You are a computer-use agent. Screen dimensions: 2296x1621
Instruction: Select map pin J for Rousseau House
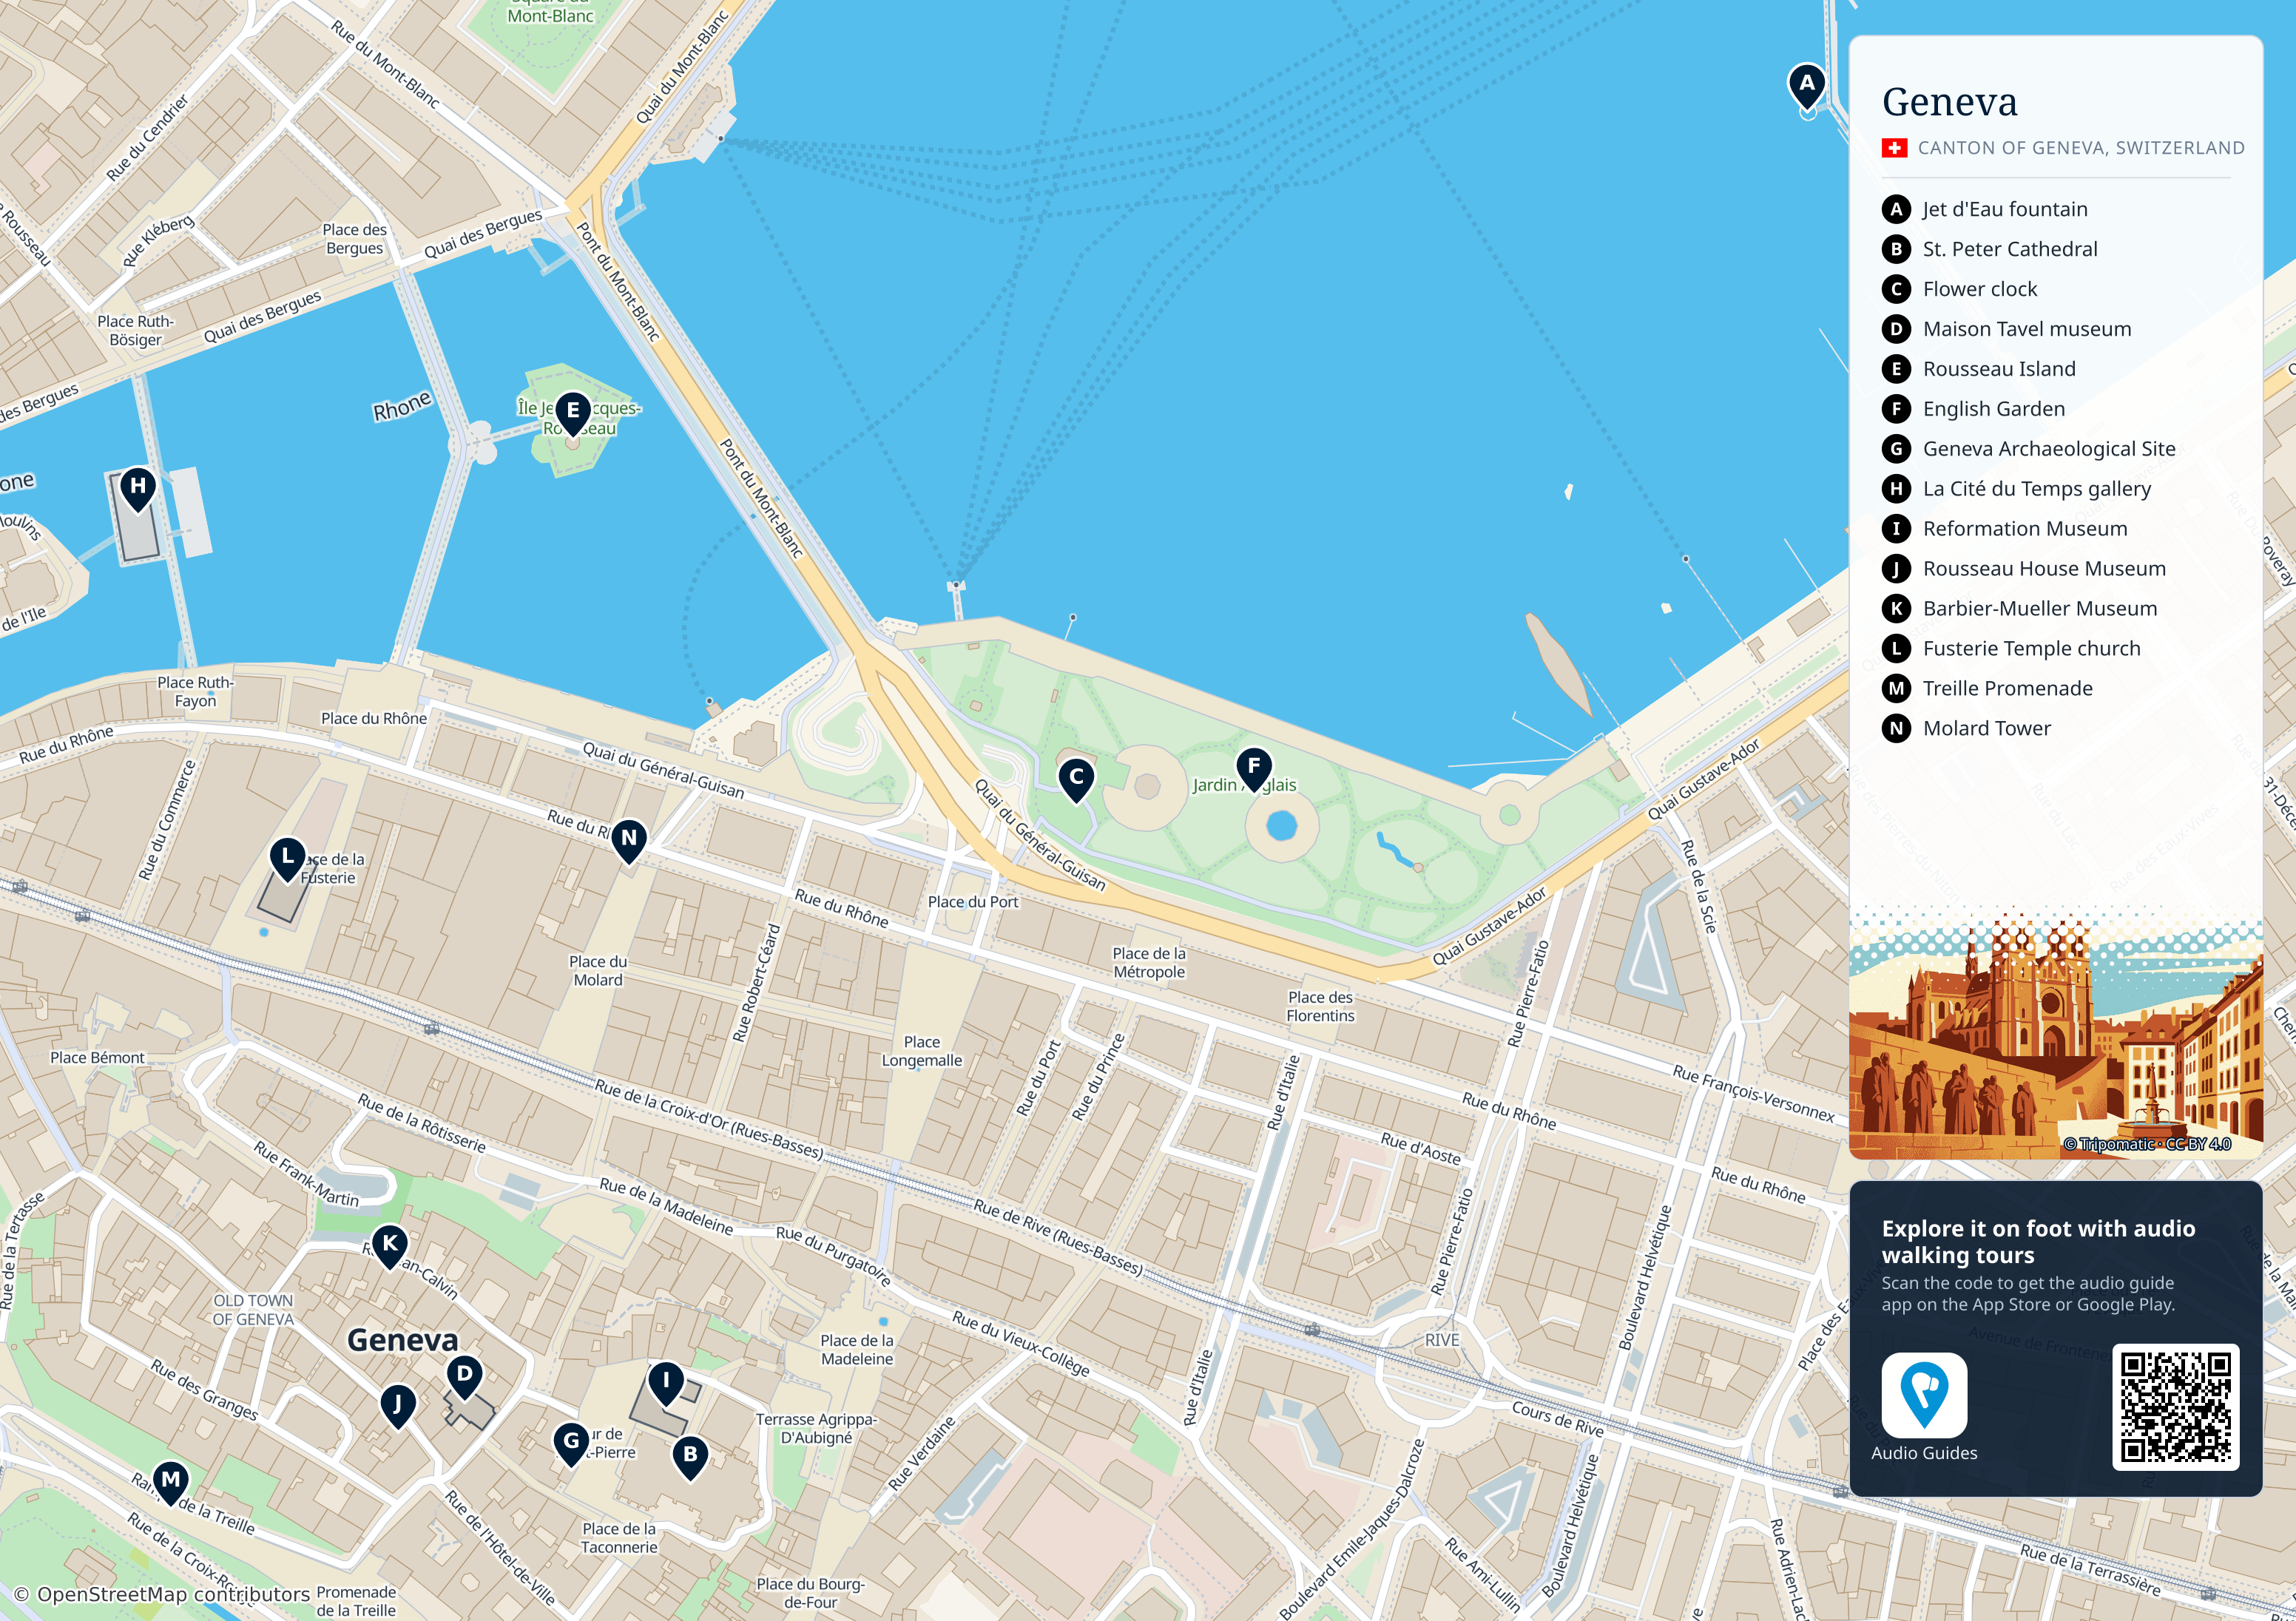pyautogui.click(x=398, y=1408)
